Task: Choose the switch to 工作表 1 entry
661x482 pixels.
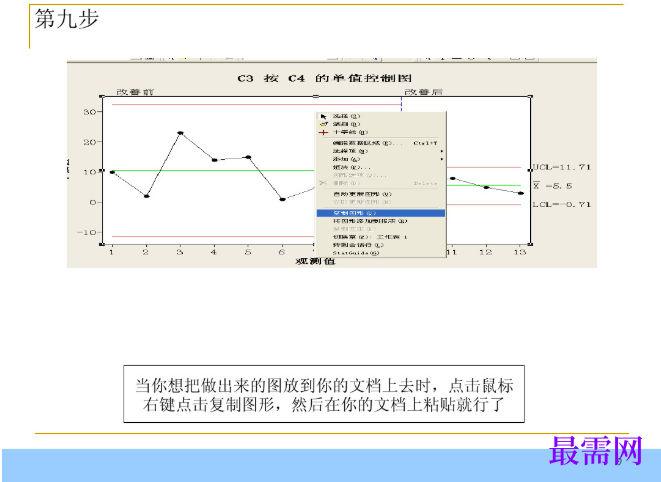Action: [381, 237]
